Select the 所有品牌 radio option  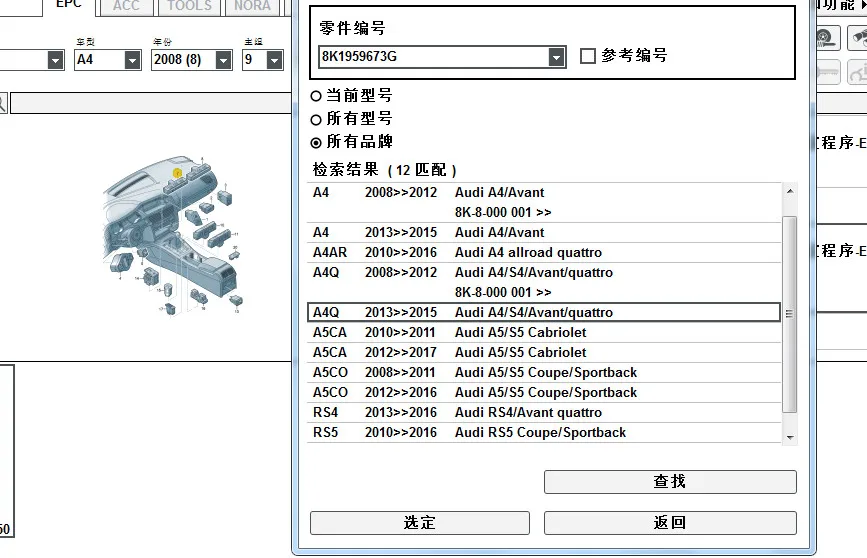pyautogui.click(x=316, y=143)
